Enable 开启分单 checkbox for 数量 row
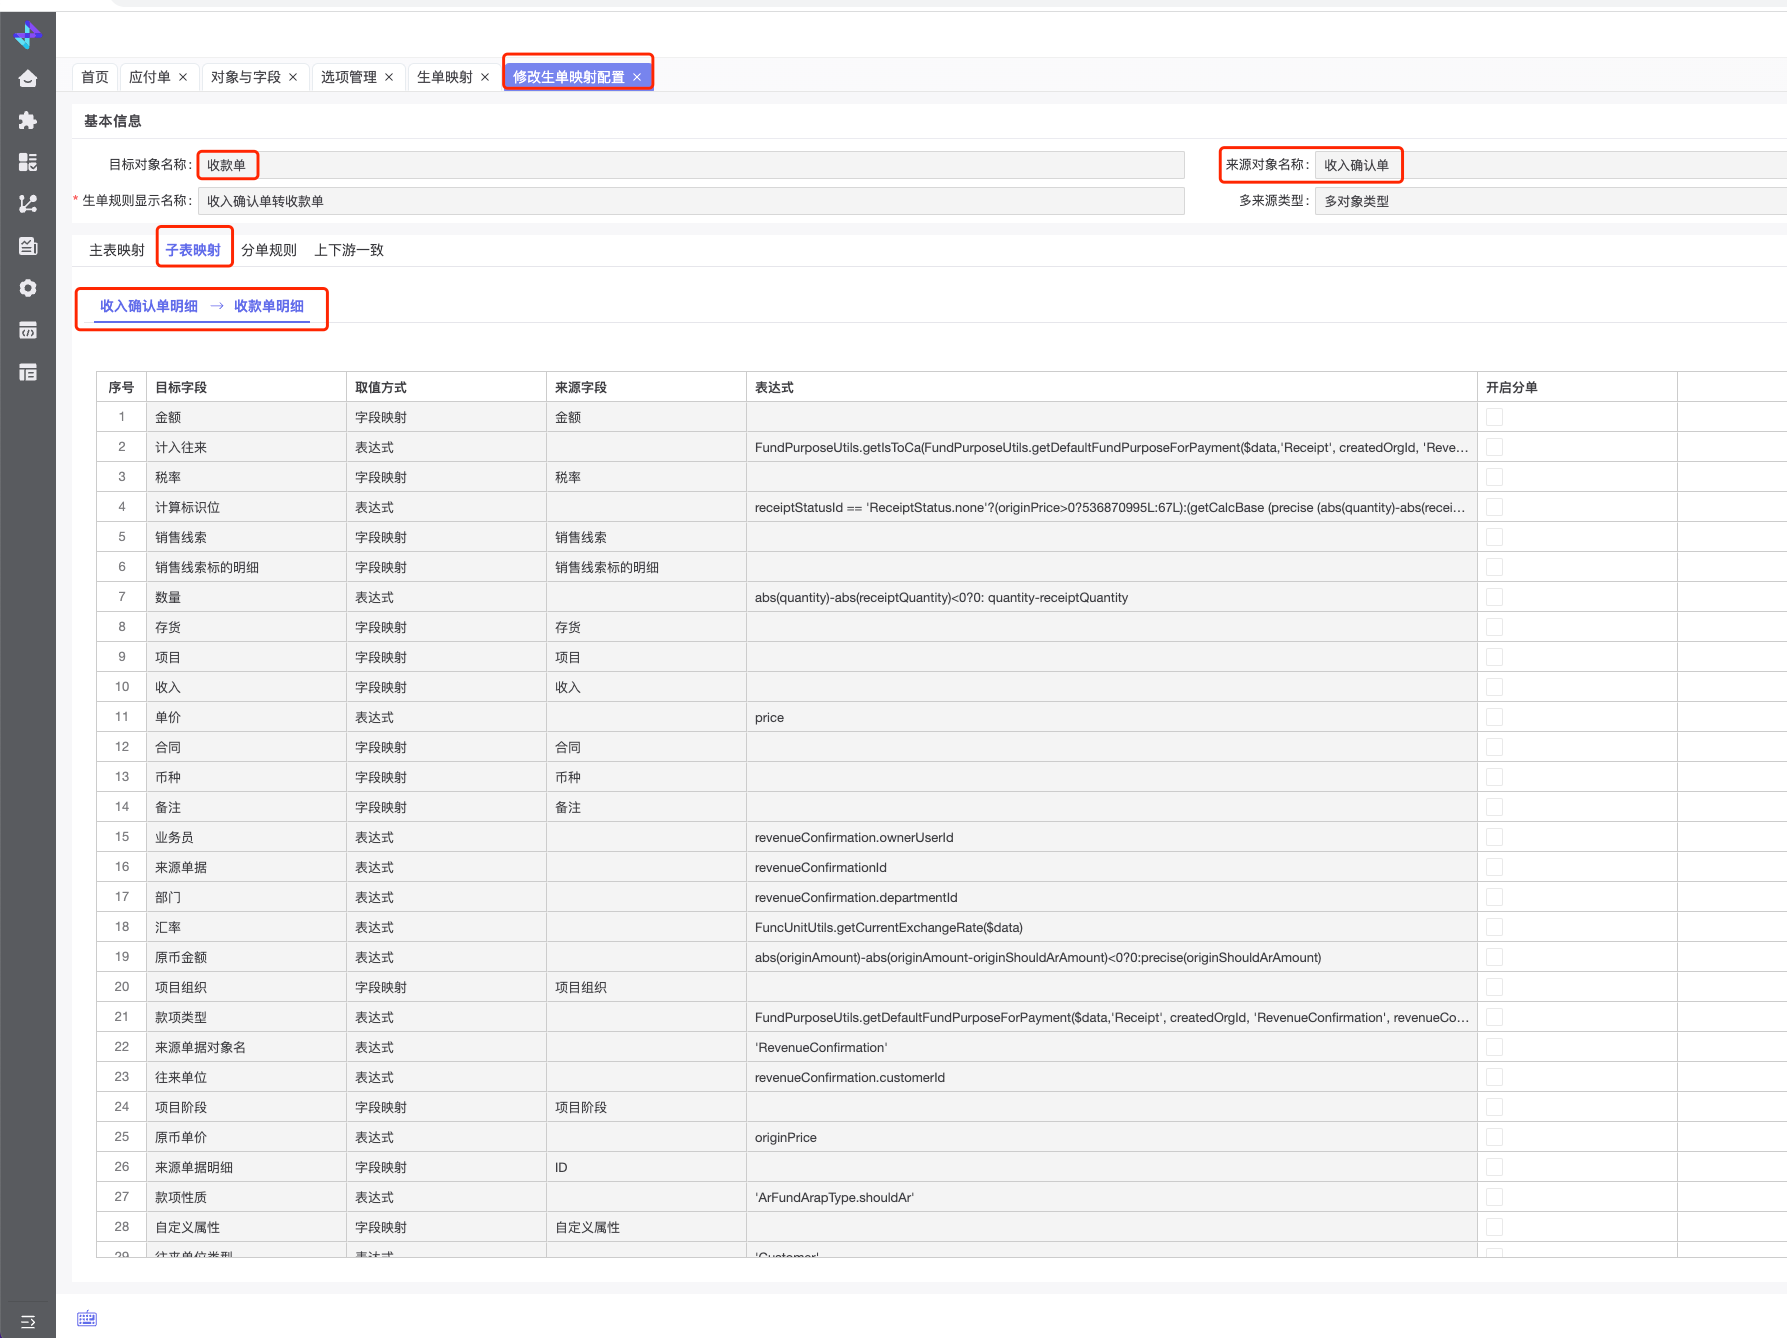The height and width of the screenshot is (1338, 1787). pyautogui.click(x=1494, y=597)
